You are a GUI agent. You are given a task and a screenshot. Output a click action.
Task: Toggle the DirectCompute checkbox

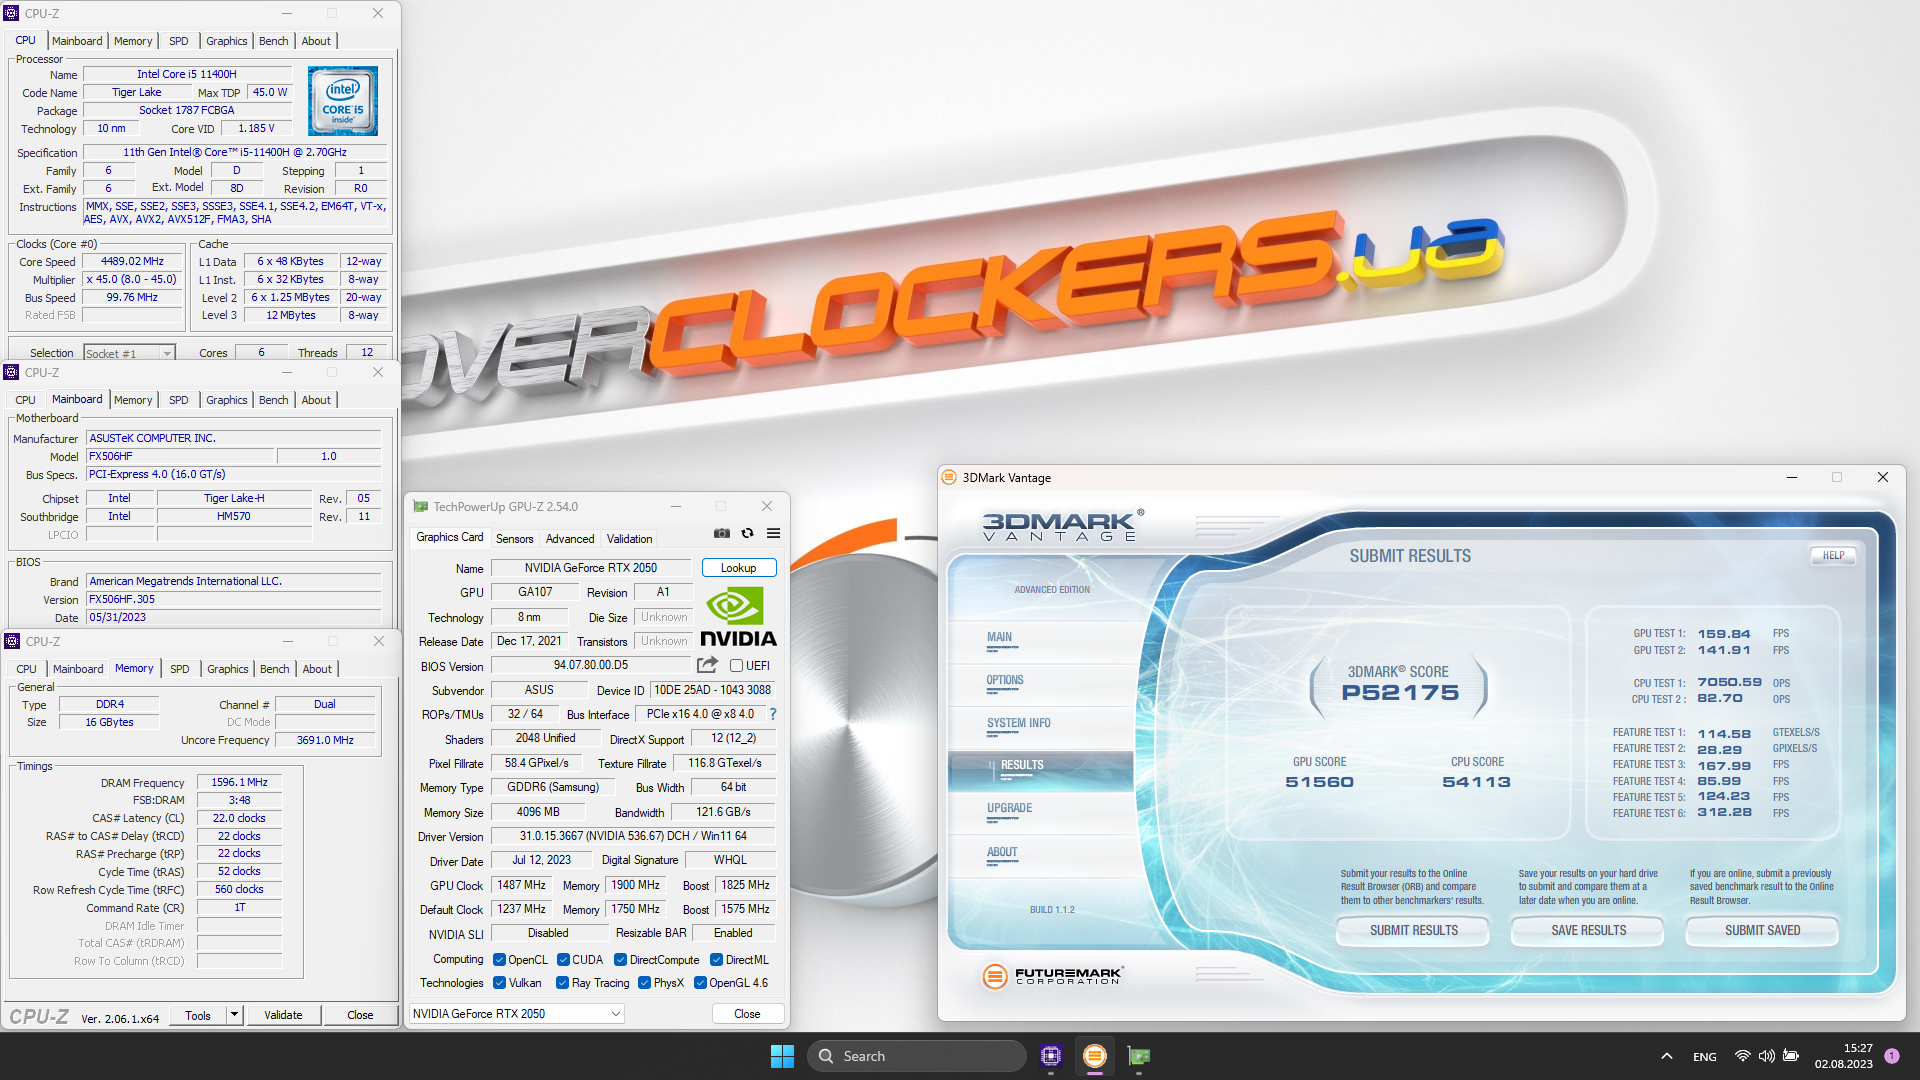(x=620, y=960)
